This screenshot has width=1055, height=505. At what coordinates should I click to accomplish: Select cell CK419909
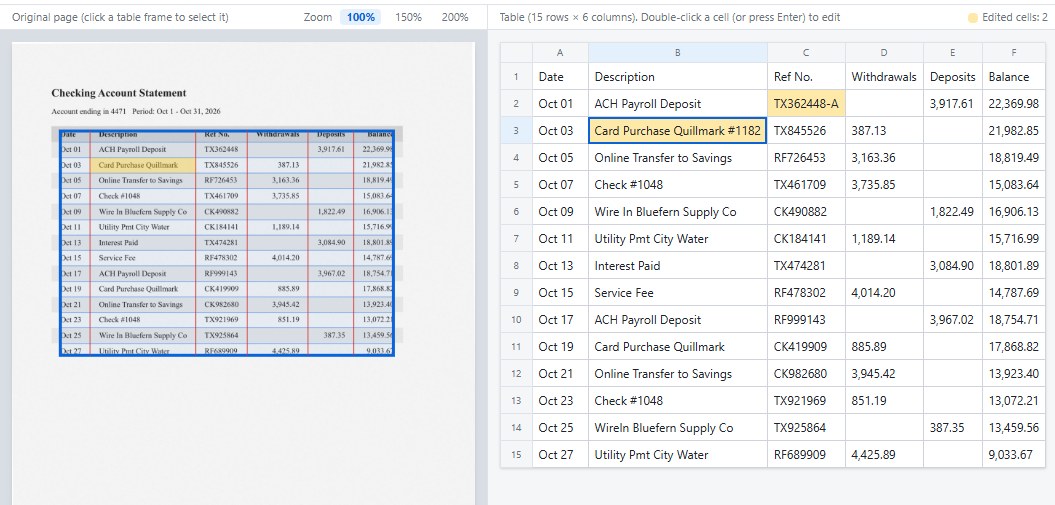tap(806, 346)
